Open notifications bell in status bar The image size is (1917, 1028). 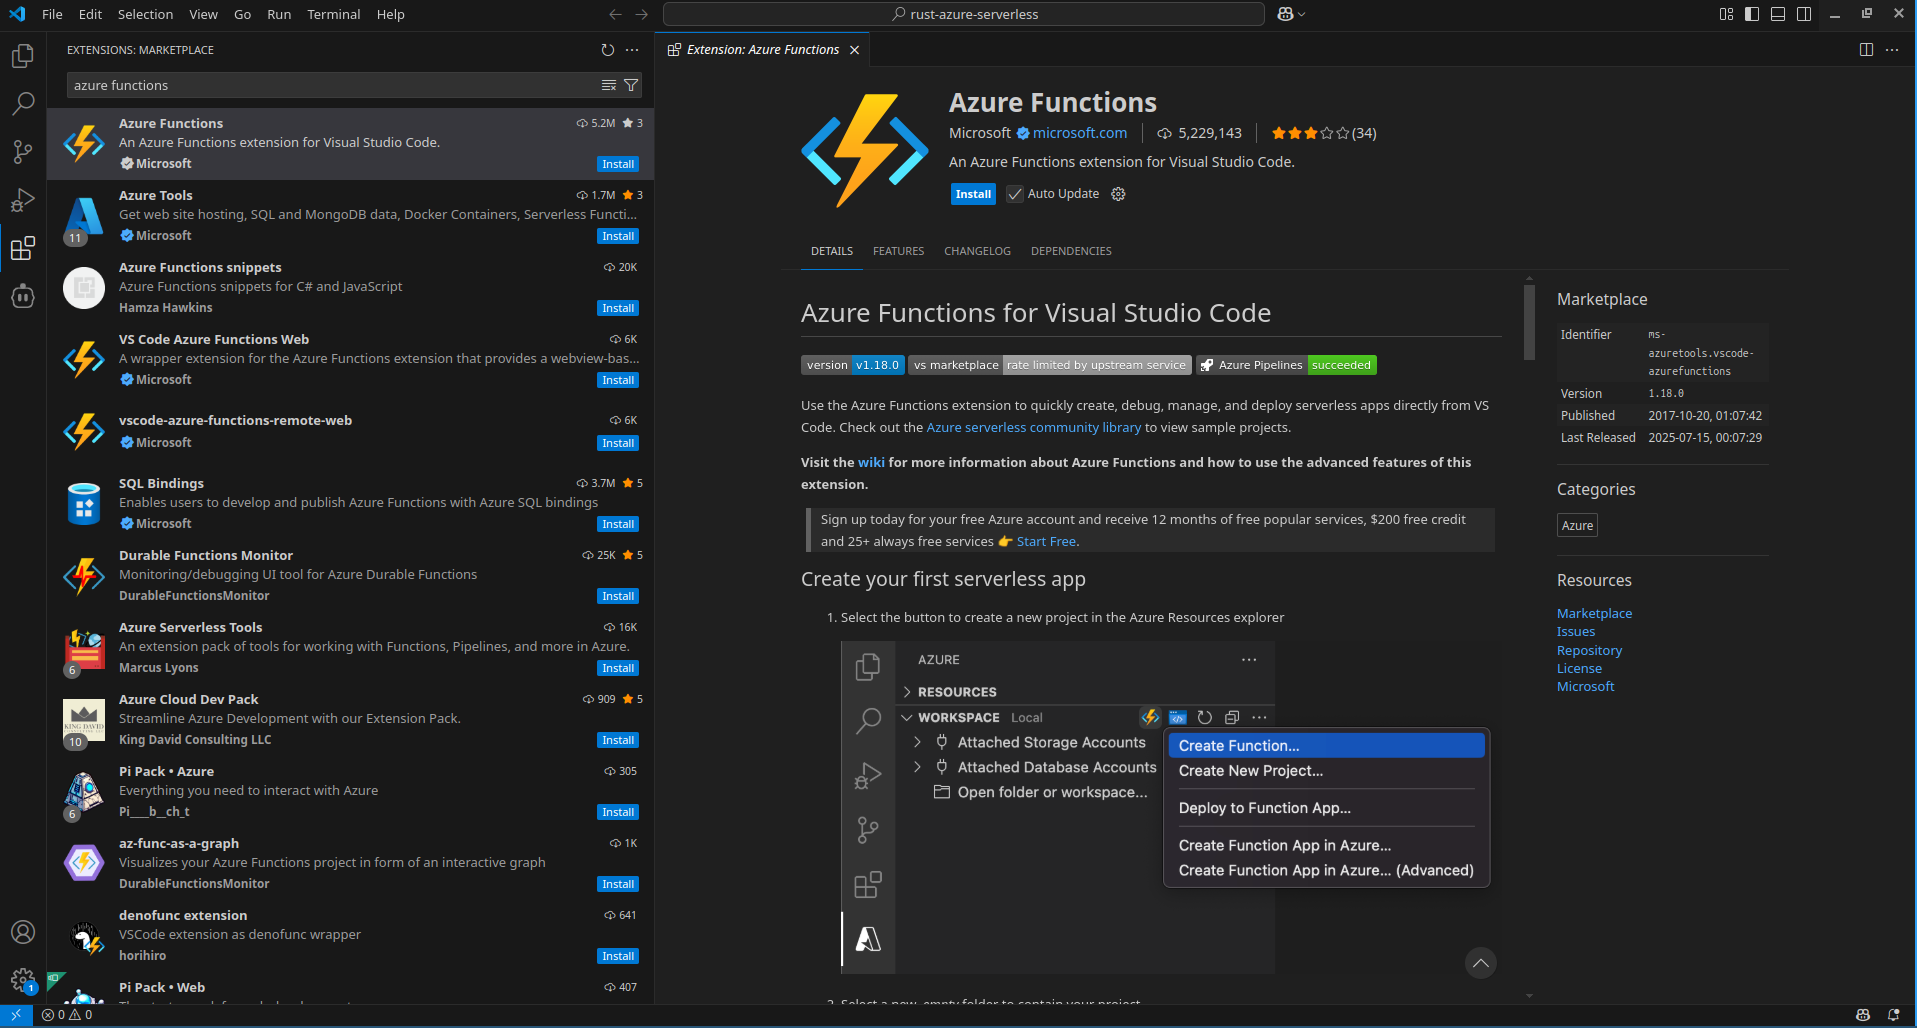pos(1893,1015)
